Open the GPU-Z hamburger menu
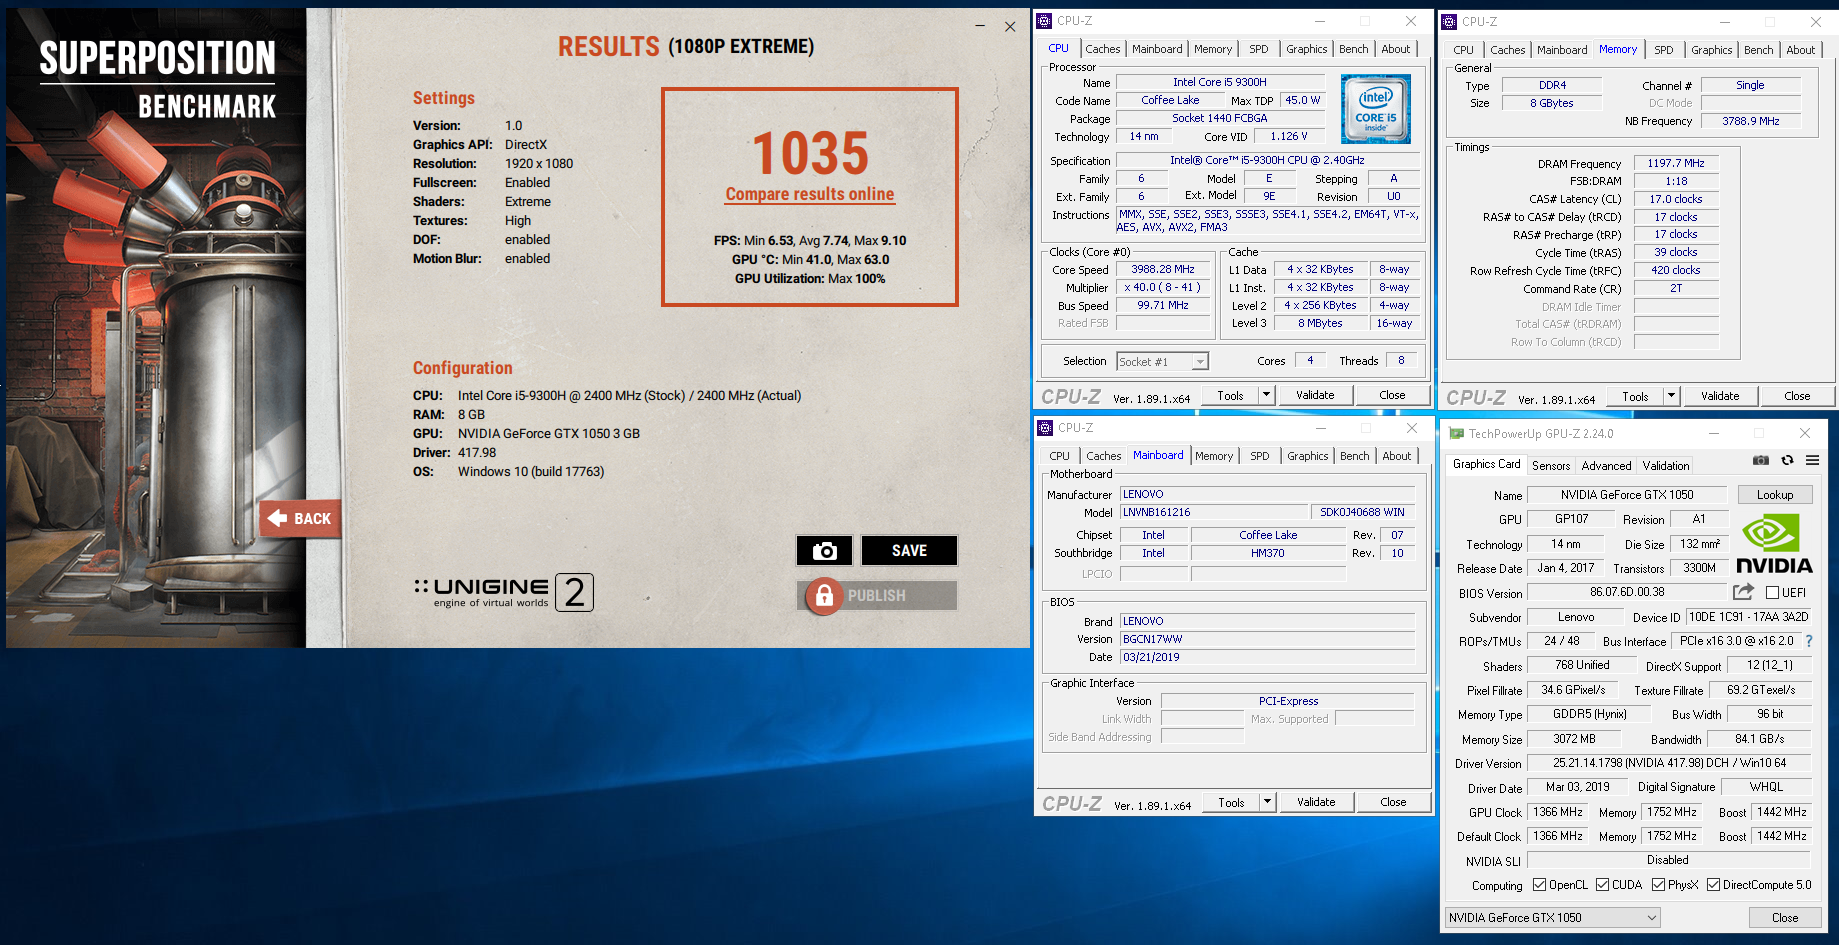This screenshot has width=1839, height=945. point(1812,460)
